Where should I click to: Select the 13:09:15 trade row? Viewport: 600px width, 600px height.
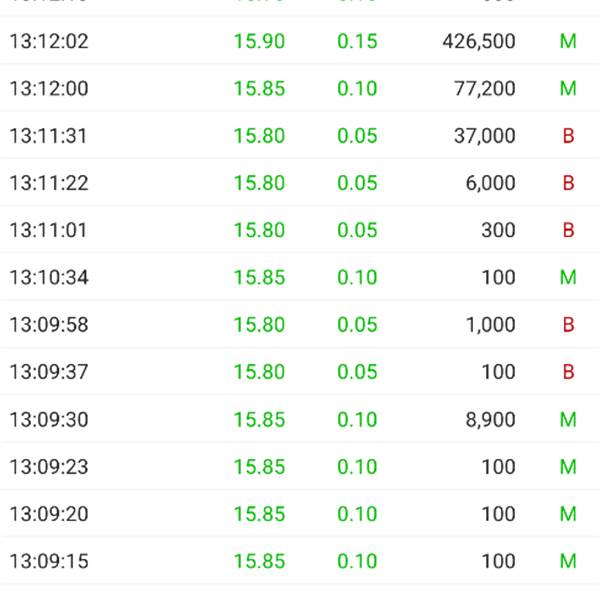pyautogui.click(x=300, y=561)
